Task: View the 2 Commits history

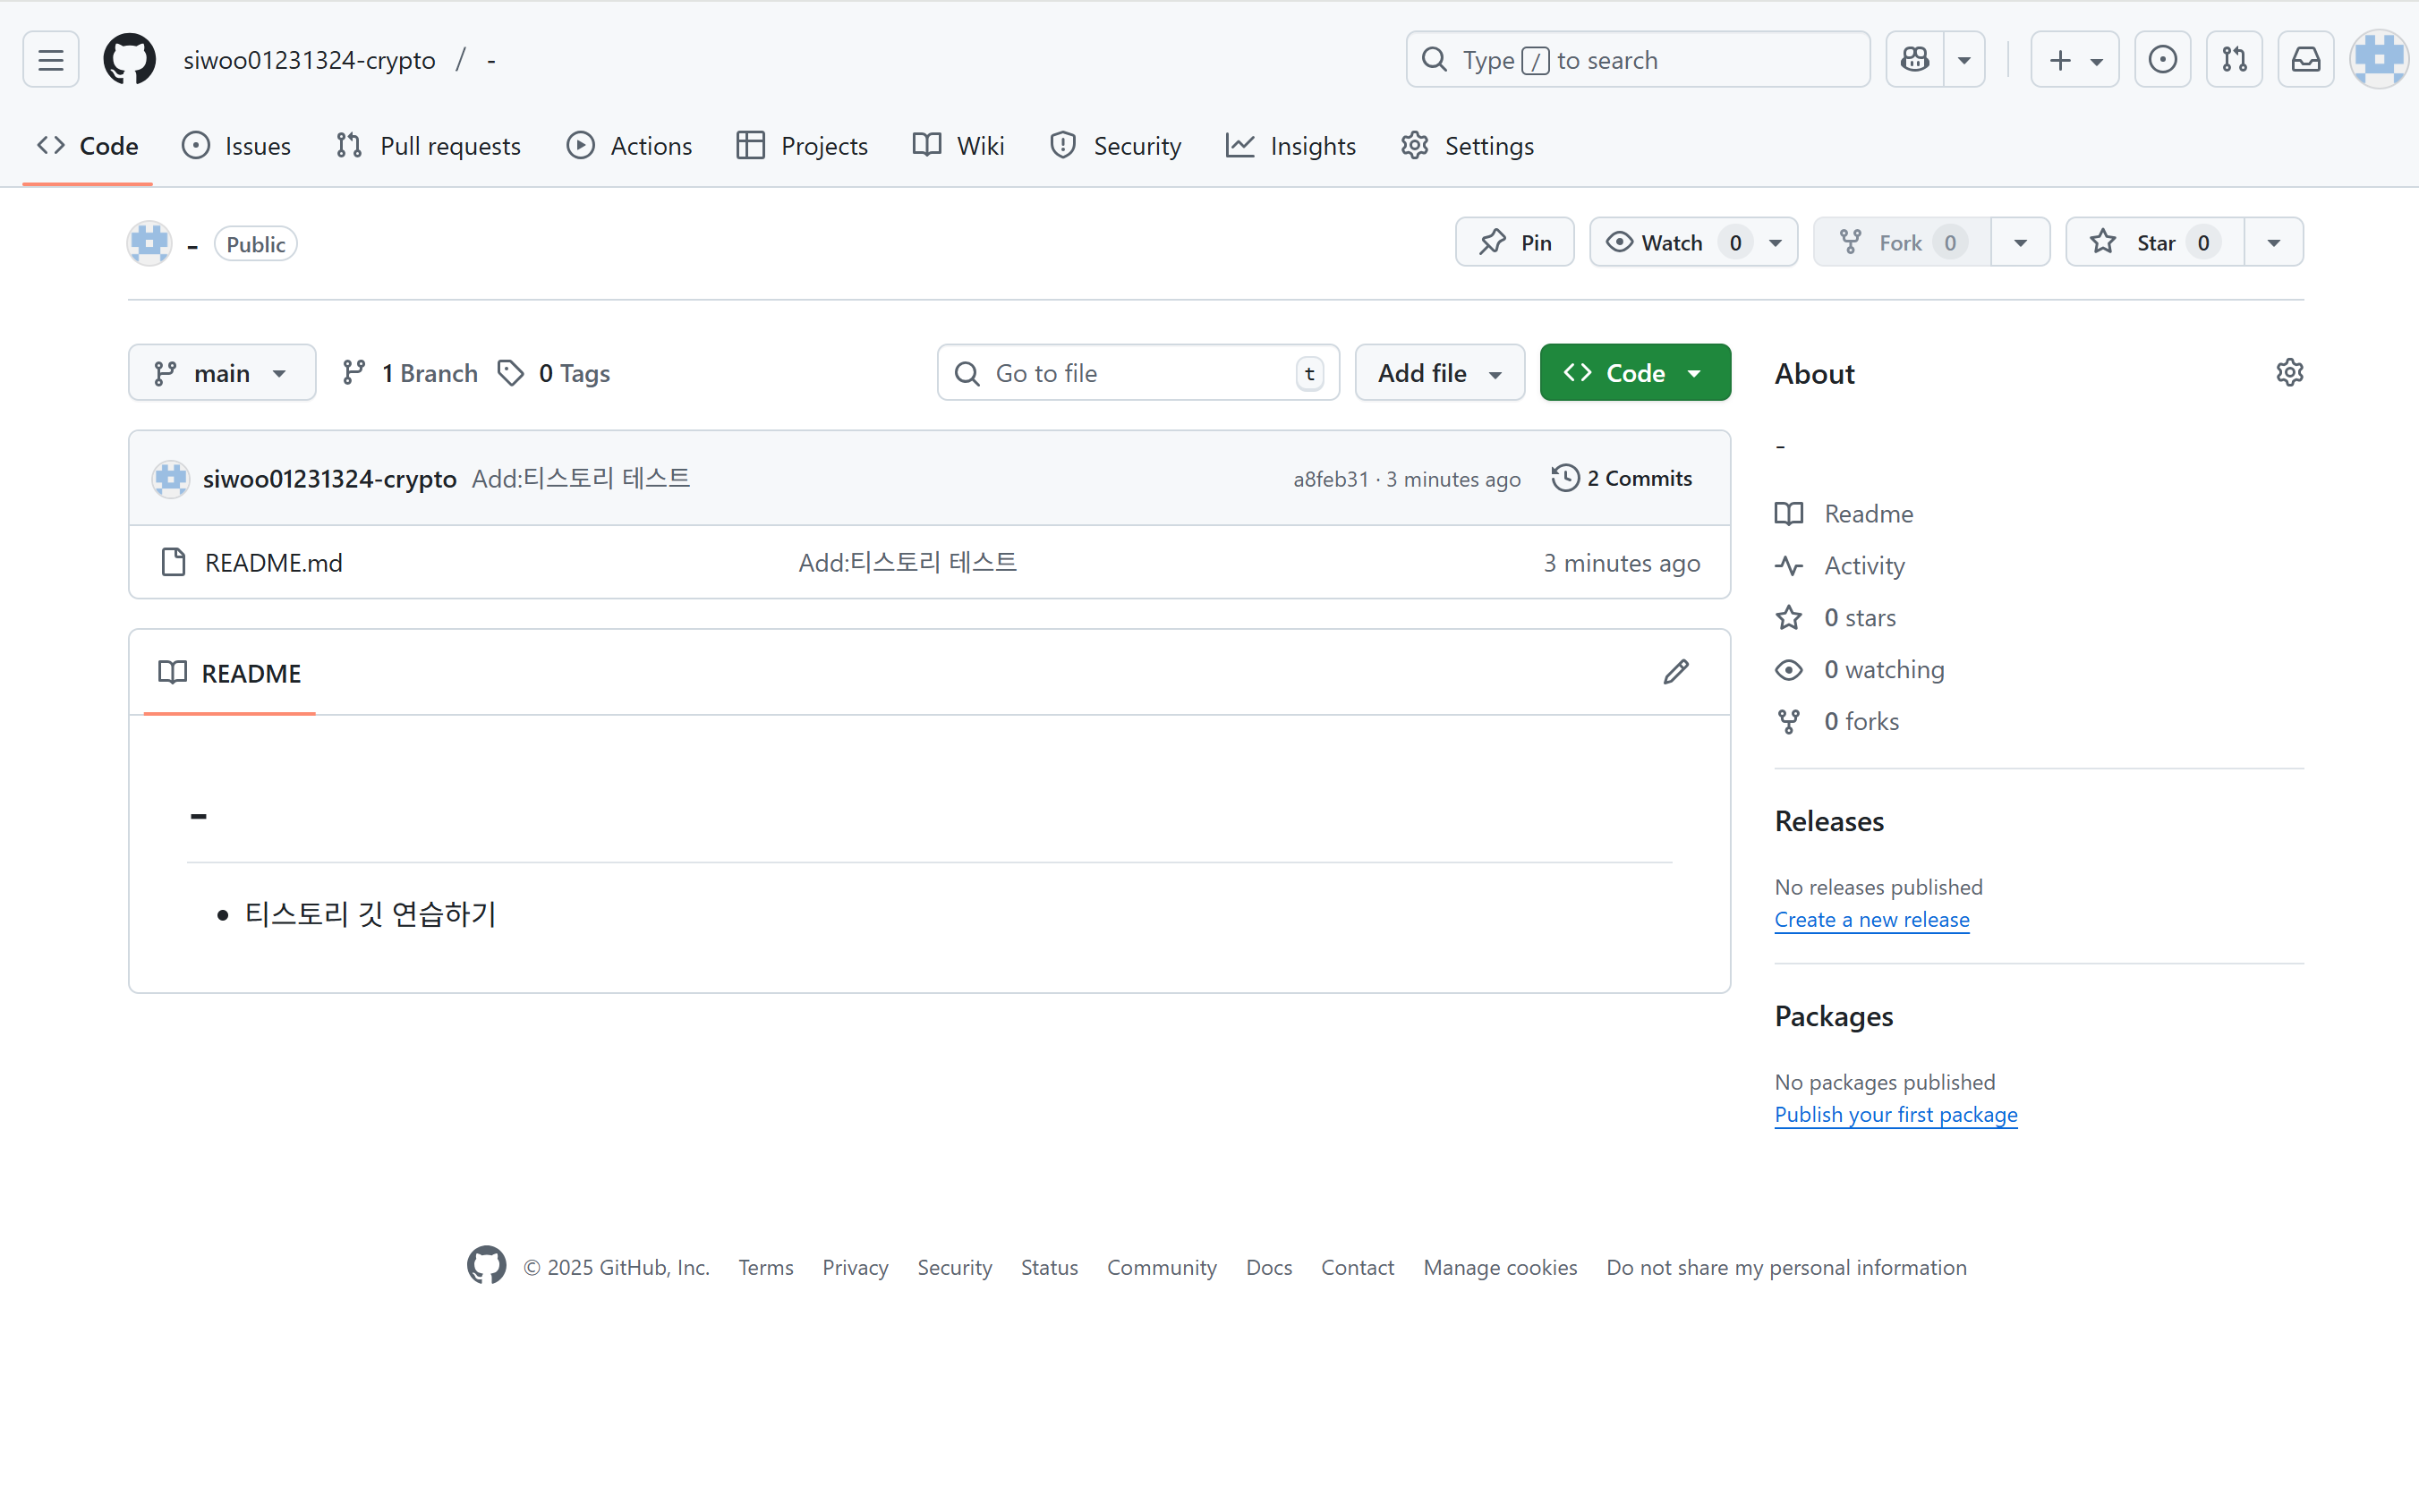Action: pyautogui.click(x=1622, y=478)
